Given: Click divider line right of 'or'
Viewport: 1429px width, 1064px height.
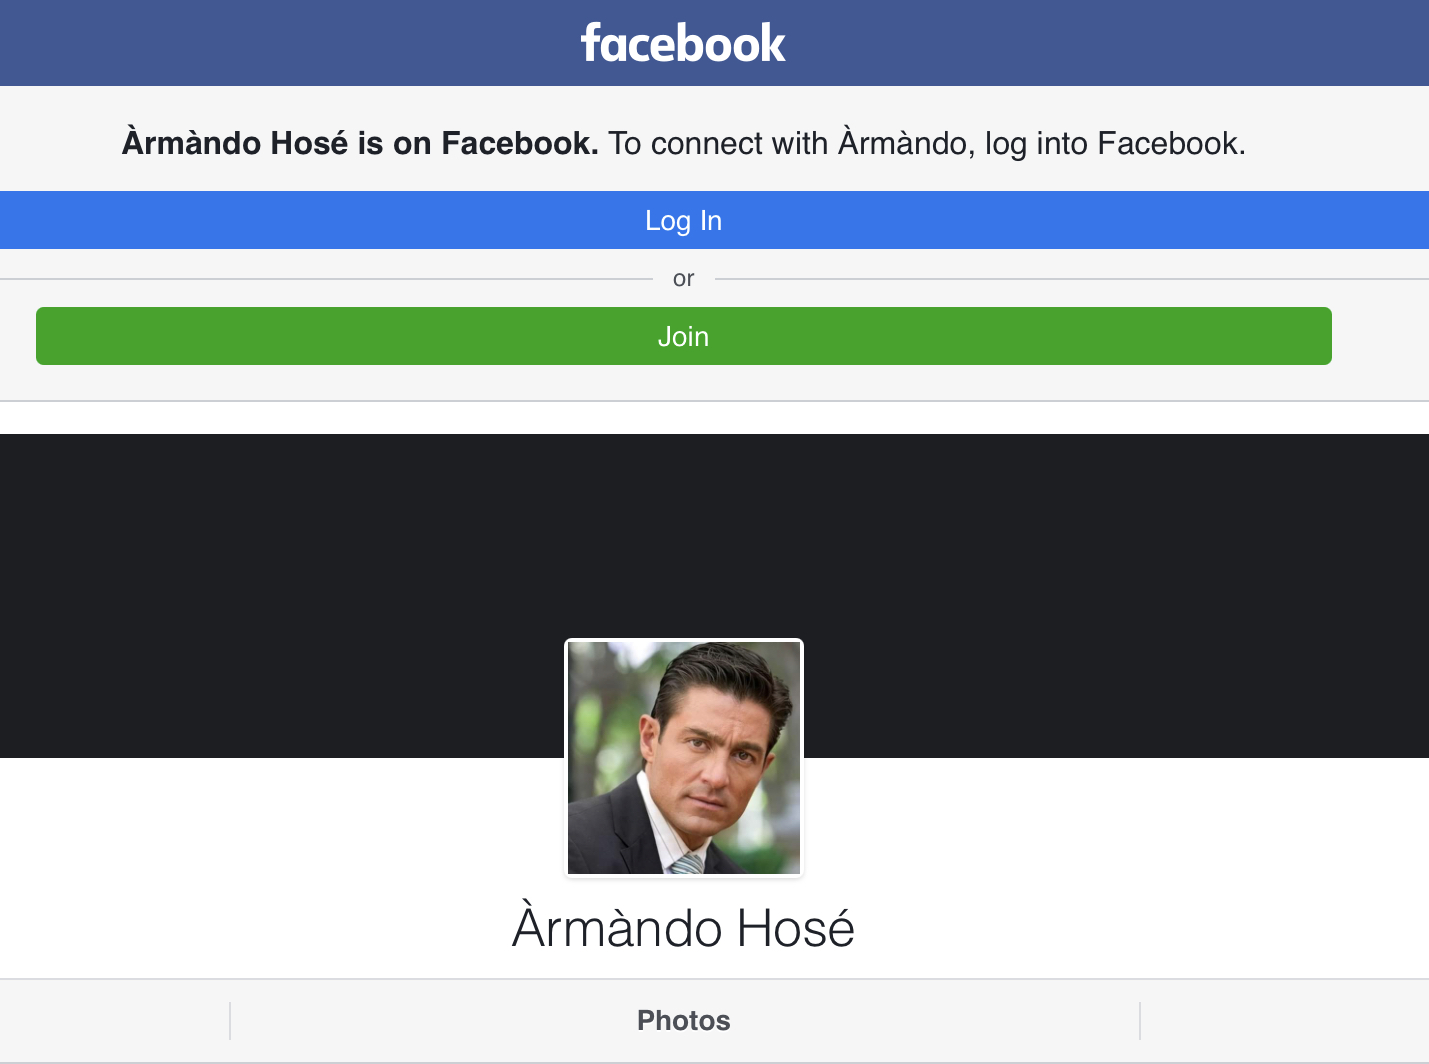Looking at the screenshot, I should 1070,279.
